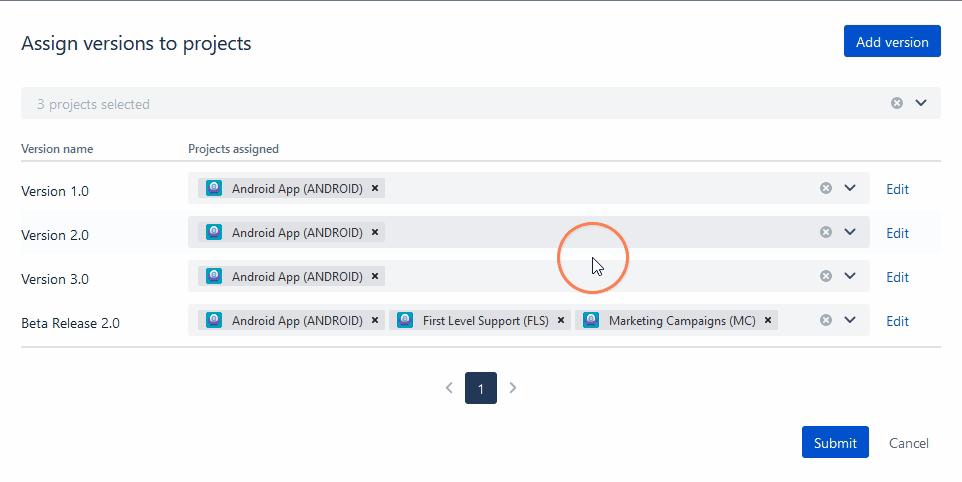
Task: Click Android App project icon in Version 3.0
Action: pos(214,276)
